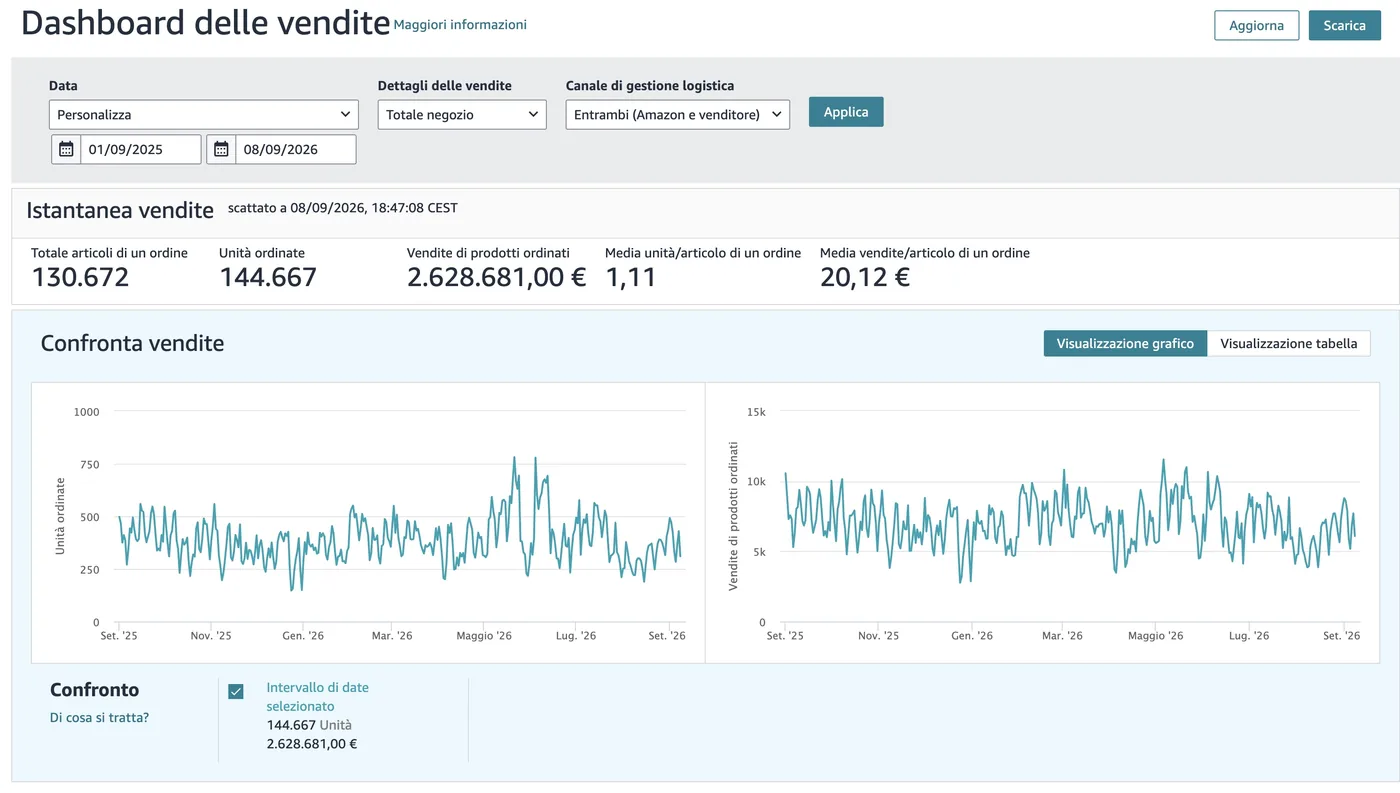Edit the start date field 01/09/2025

click(140, 149)
